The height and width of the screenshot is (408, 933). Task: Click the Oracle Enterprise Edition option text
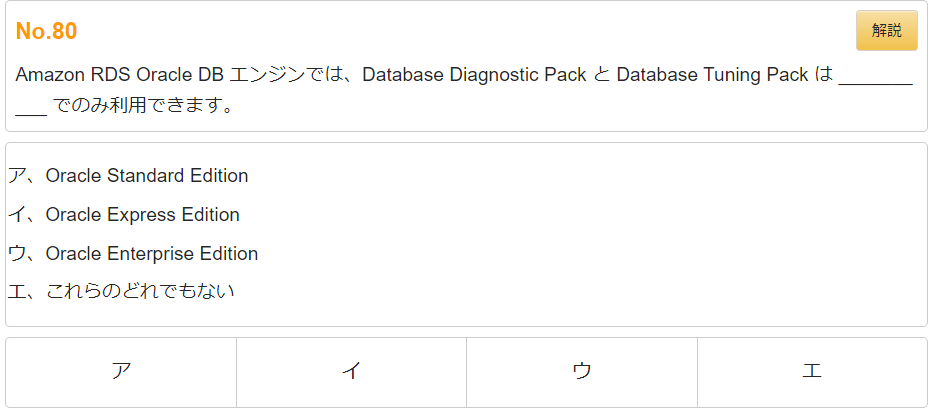(x=152, y=253)
